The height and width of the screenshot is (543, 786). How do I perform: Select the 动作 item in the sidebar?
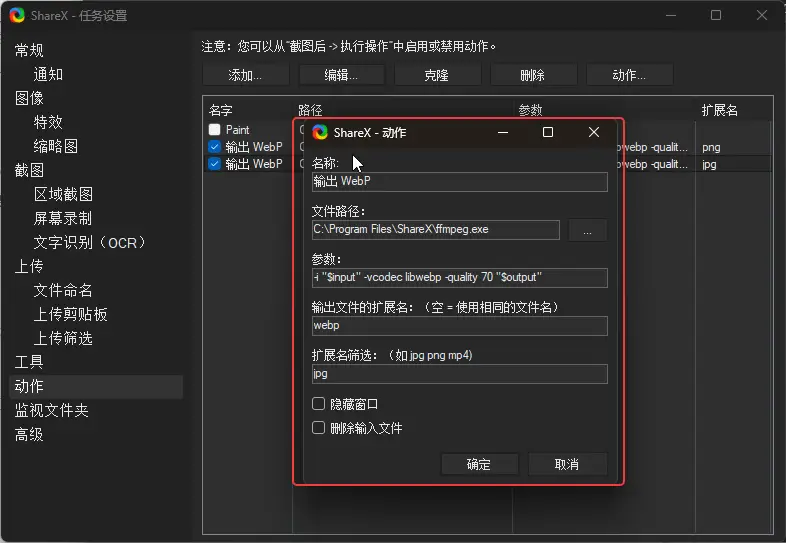[x=96, y=387]
